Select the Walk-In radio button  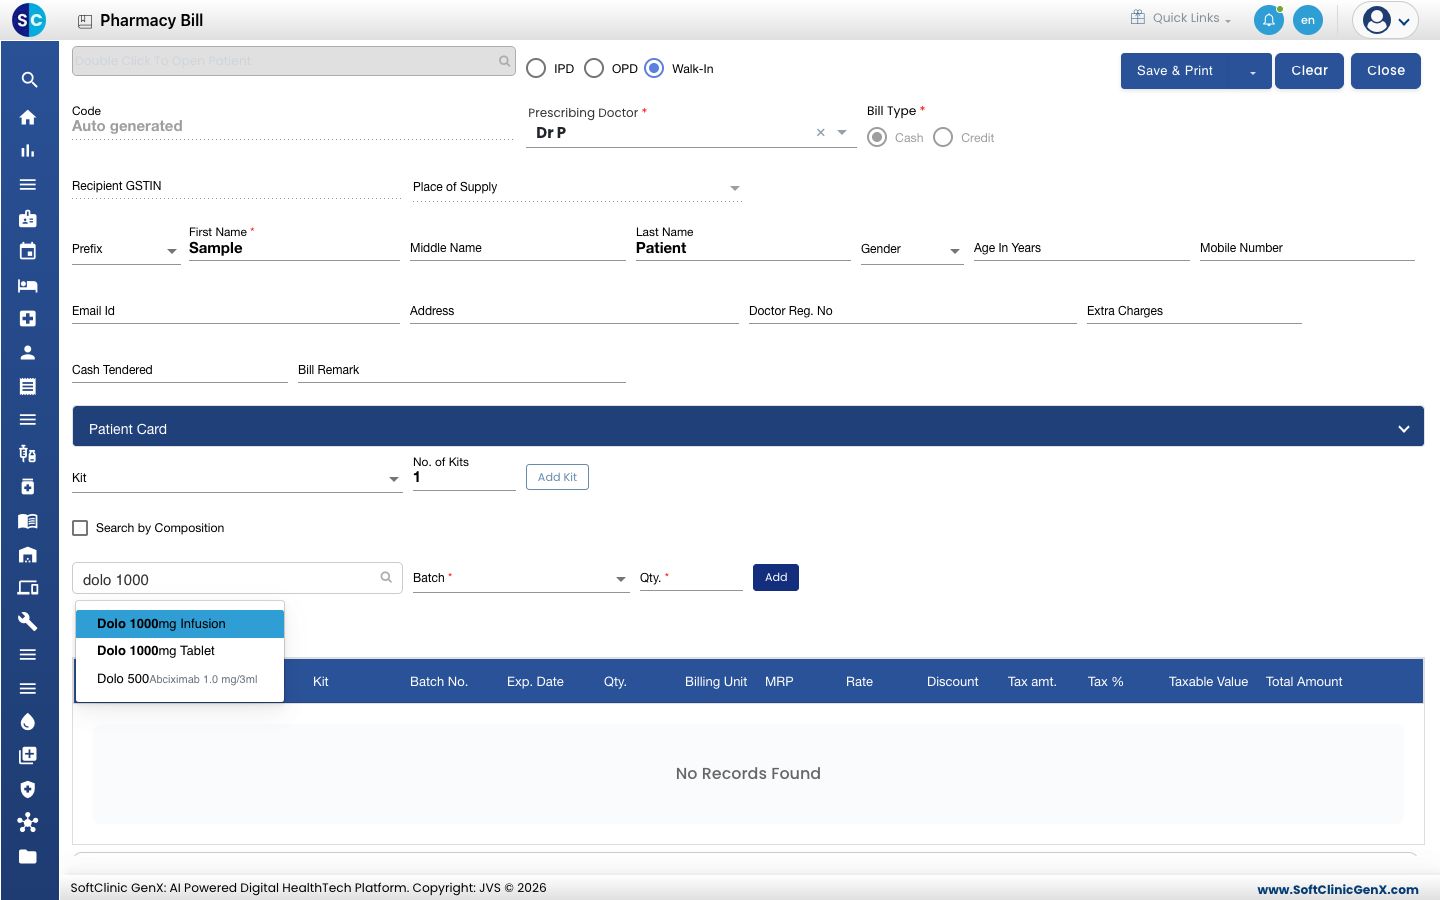coord(654,68)
